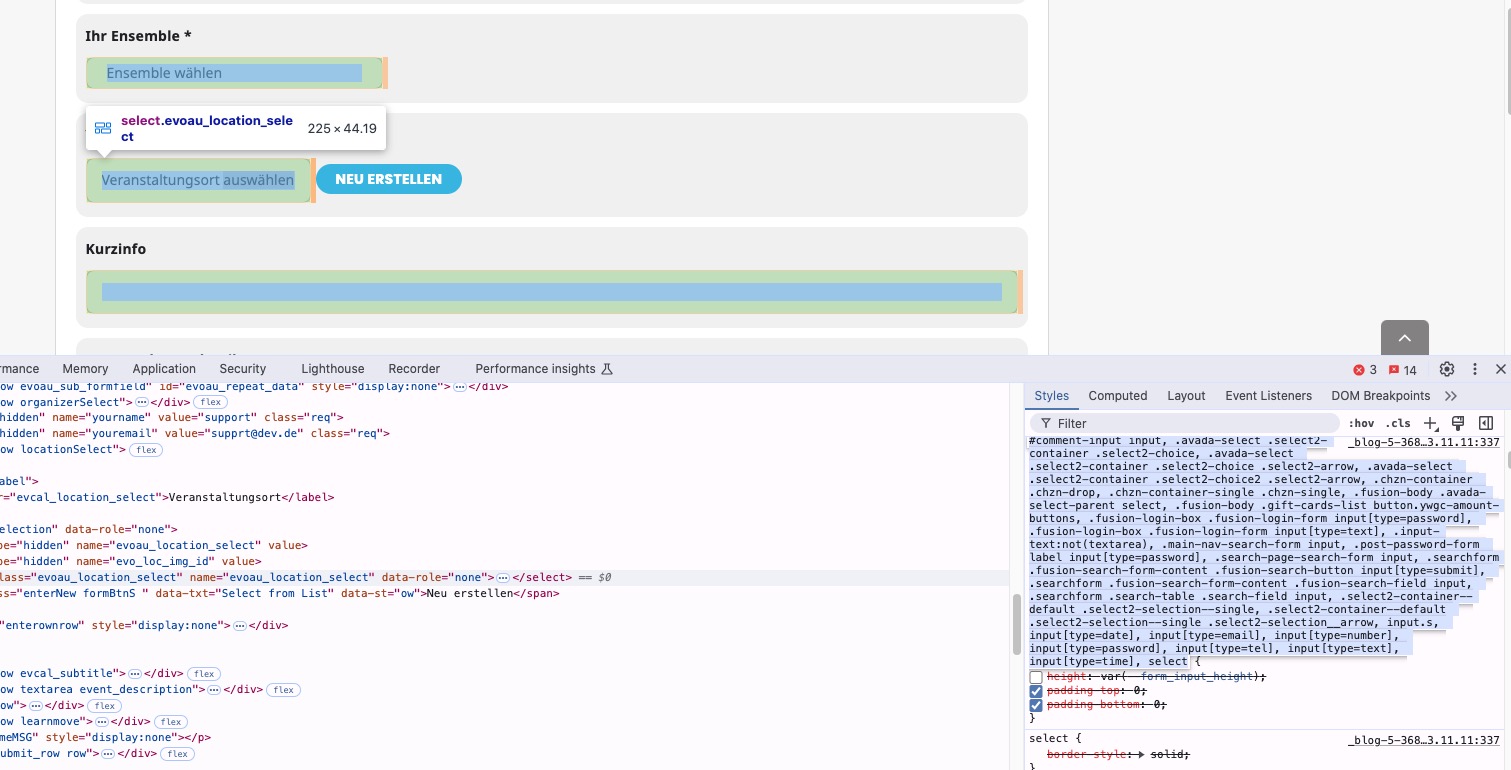Toggle flex badge on evcal_subtitle row
The width and height of the screenshot is (1511, 770).
(x=204, y=674)
